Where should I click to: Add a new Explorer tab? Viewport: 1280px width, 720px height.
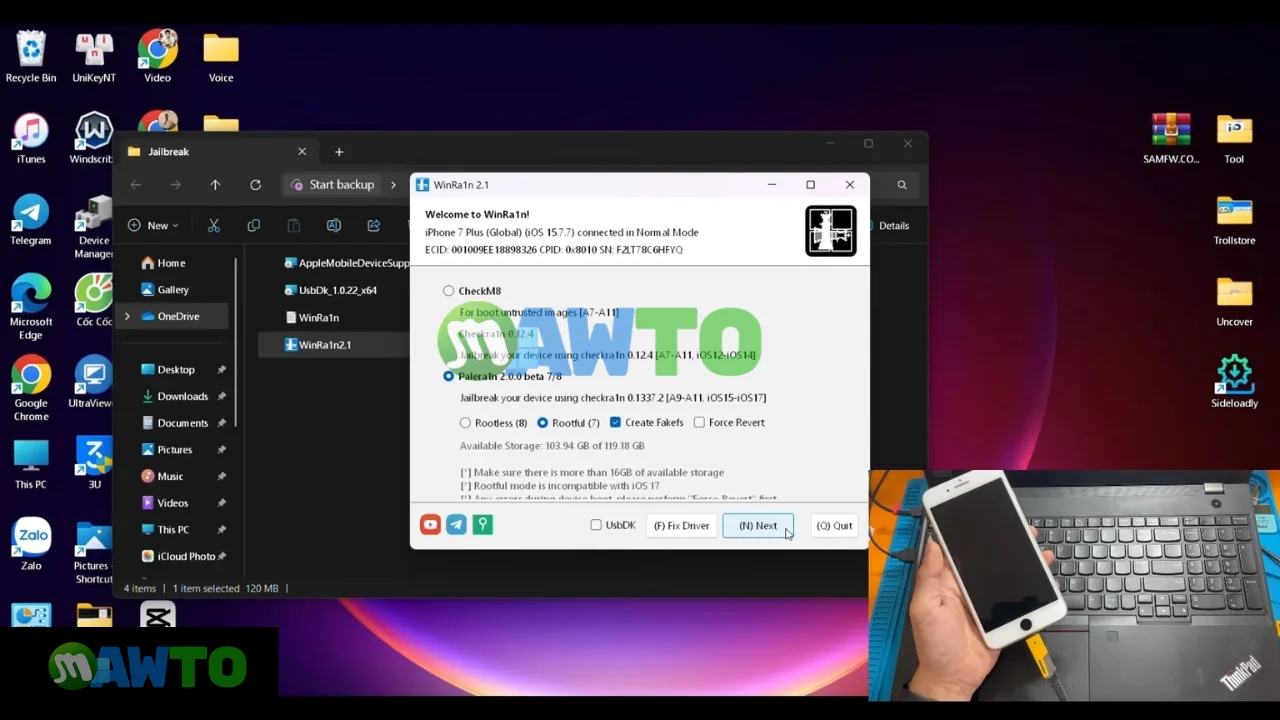(339, 152)
